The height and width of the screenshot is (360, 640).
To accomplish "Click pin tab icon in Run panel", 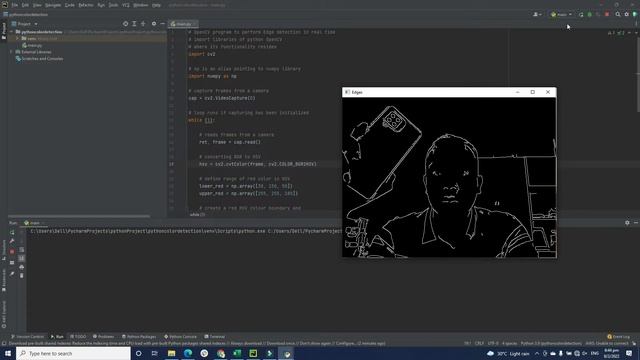I will [12, 273].
